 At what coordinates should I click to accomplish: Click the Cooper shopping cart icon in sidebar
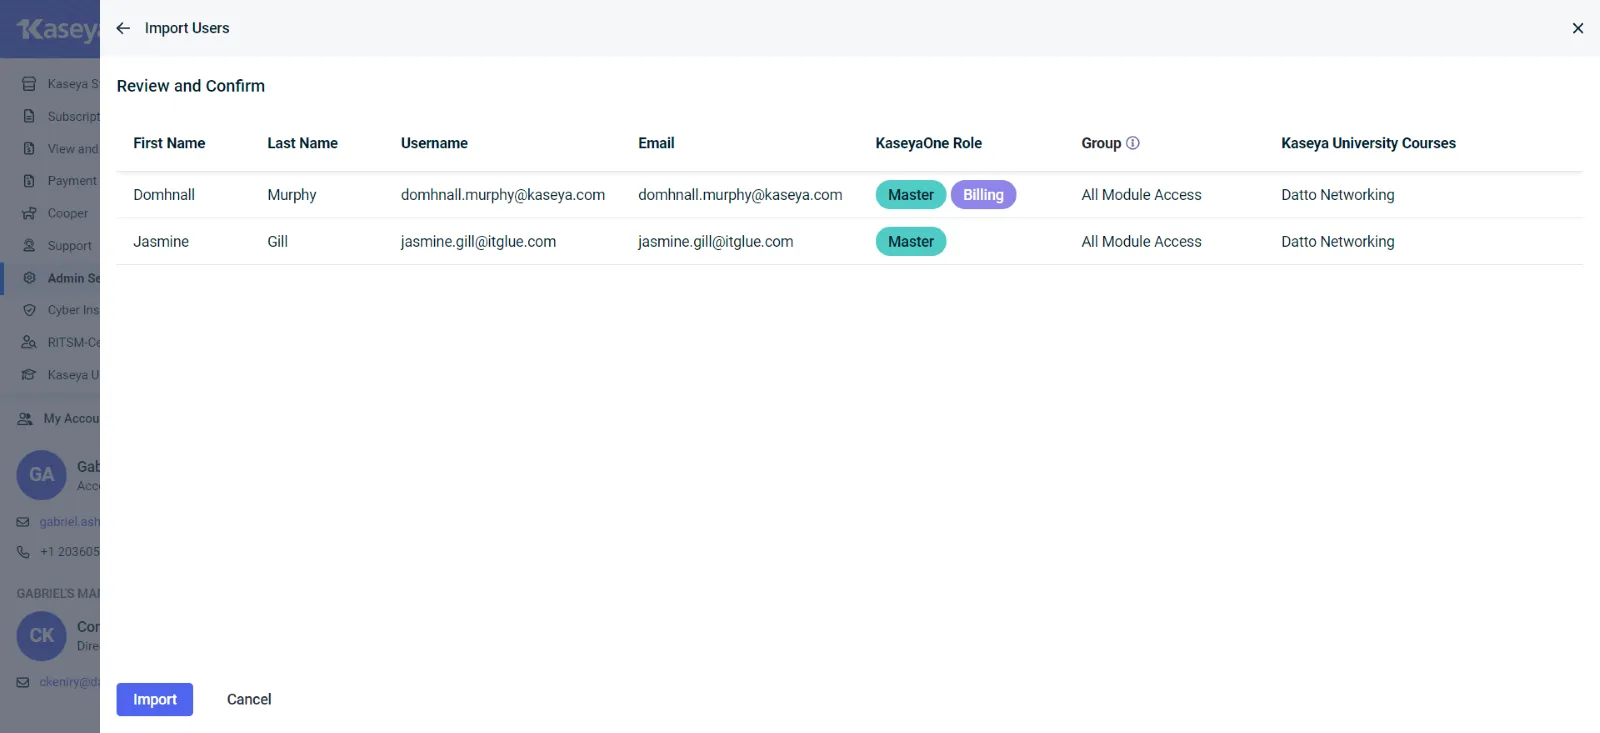(29, 213)
